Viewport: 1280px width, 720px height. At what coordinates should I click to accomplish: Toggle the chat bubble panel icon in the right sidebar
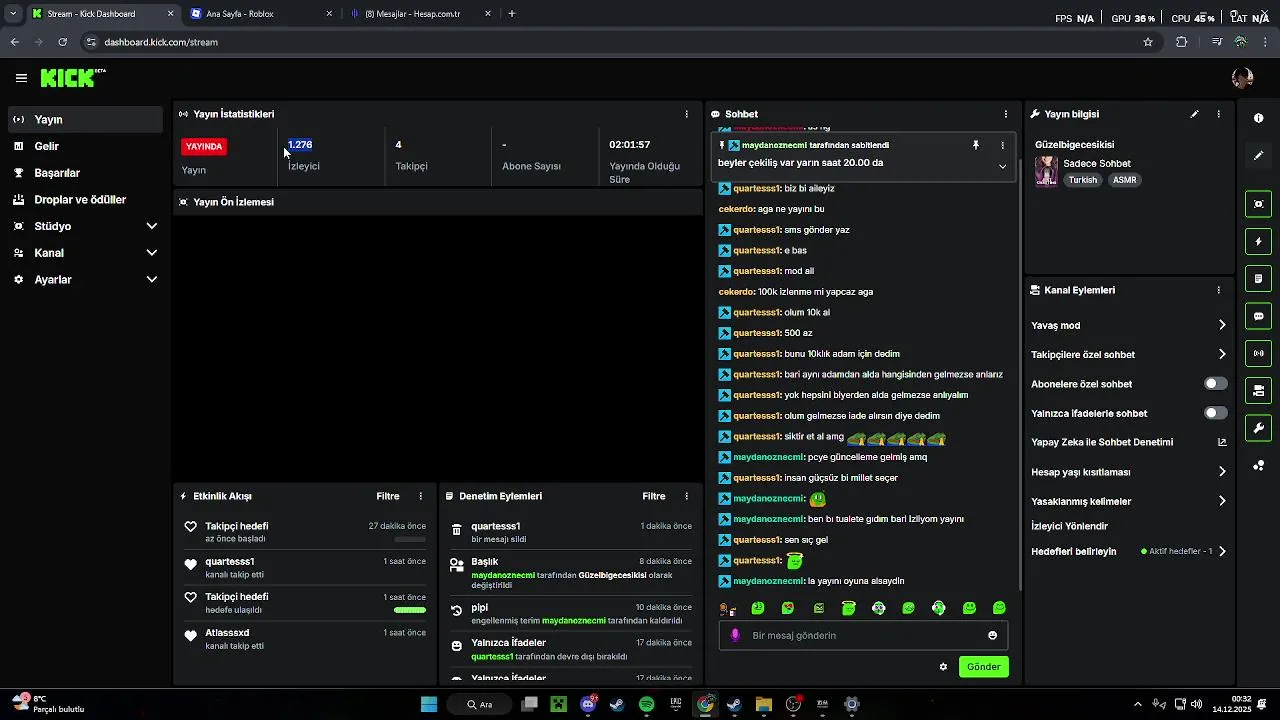coord(1258,316)
